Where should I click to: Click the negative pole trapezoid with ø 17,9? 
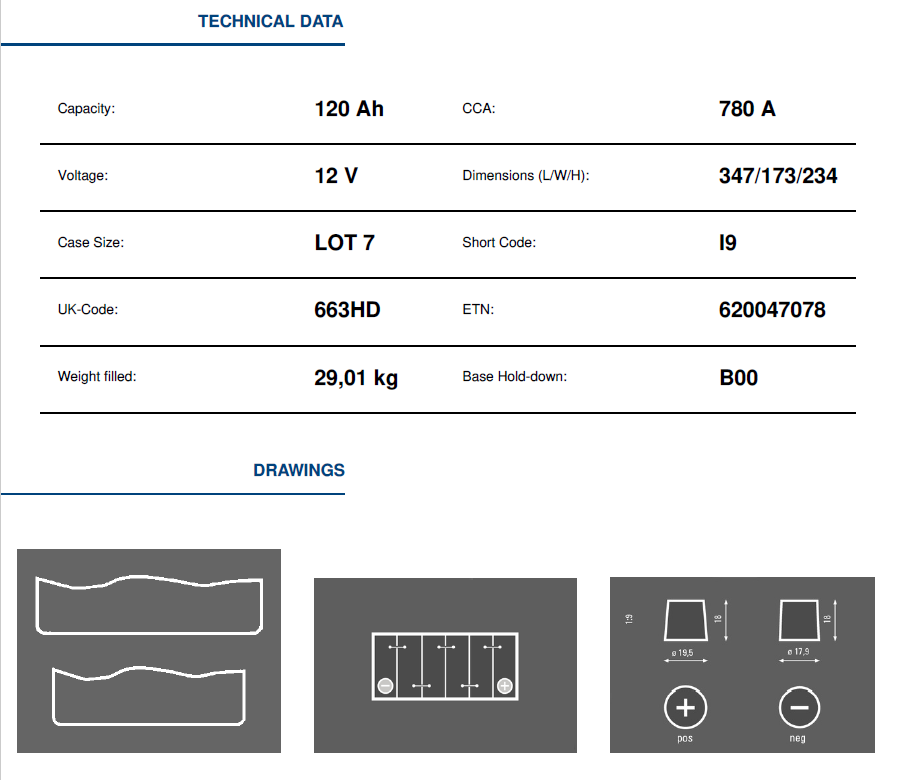coord(799,621)
